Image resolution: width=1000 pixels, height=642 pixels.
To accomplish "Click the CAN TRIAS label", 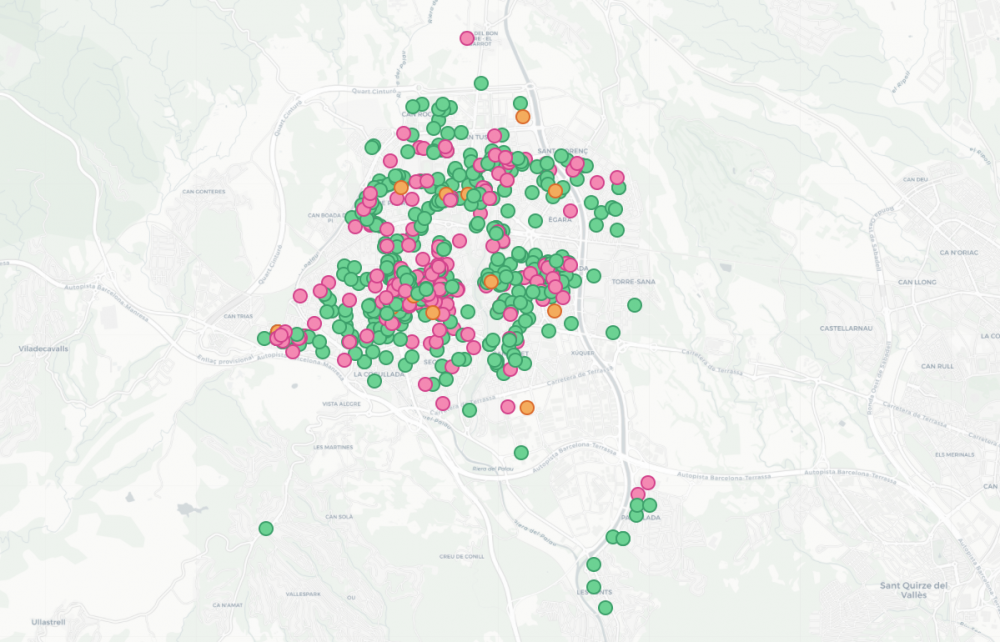I will pyautogui.click(x=239, y=316).
